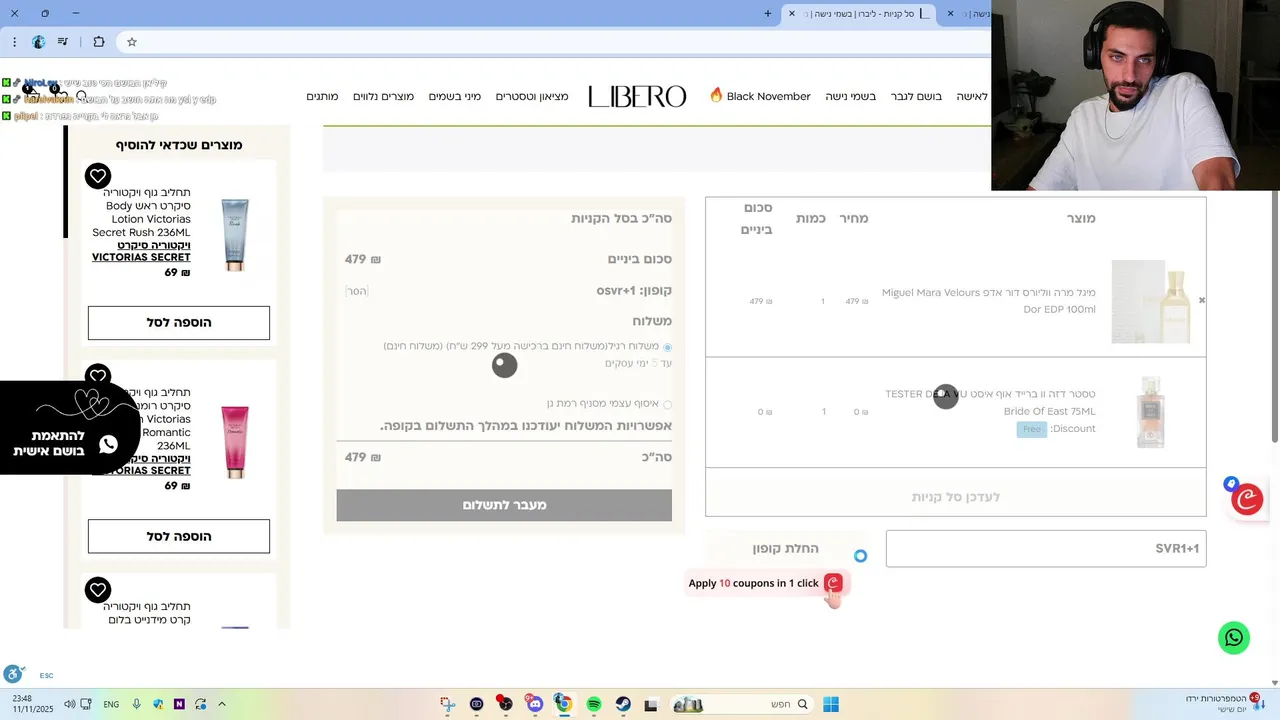Click the Apply 10 coupons red icon

pos(834,583)
